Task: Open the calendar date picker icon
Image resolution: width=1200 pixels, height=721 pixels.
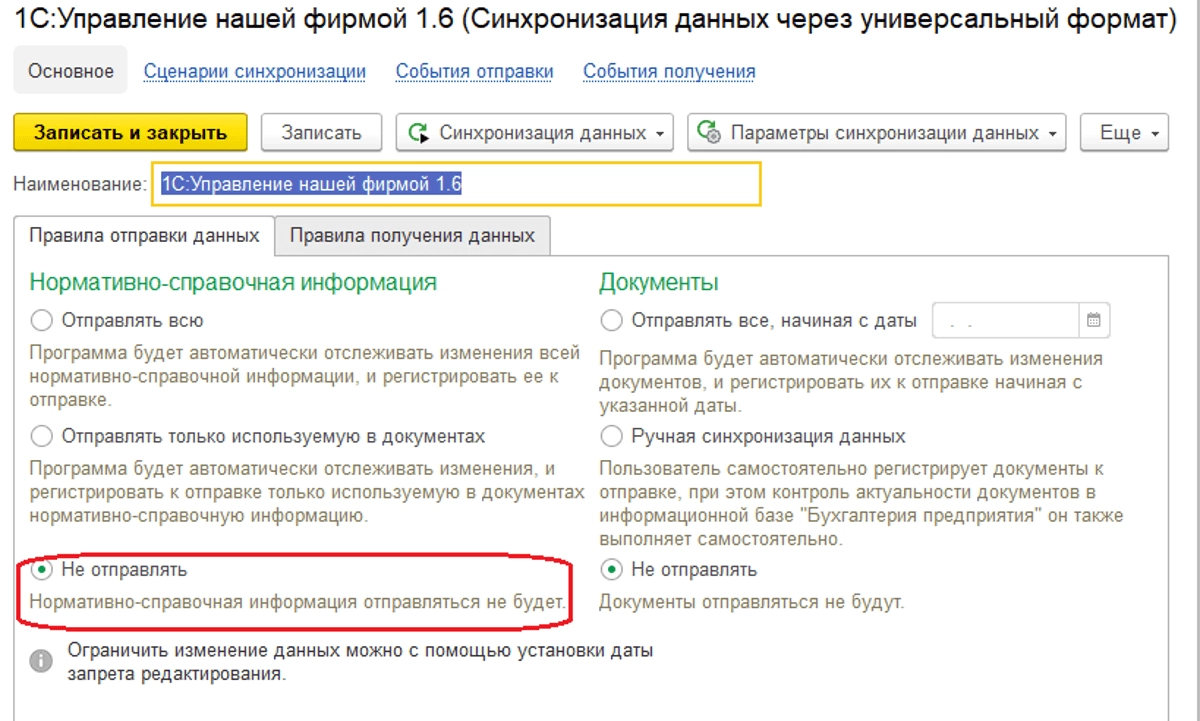Action: pyautogui.click(x=1094, y=321)
